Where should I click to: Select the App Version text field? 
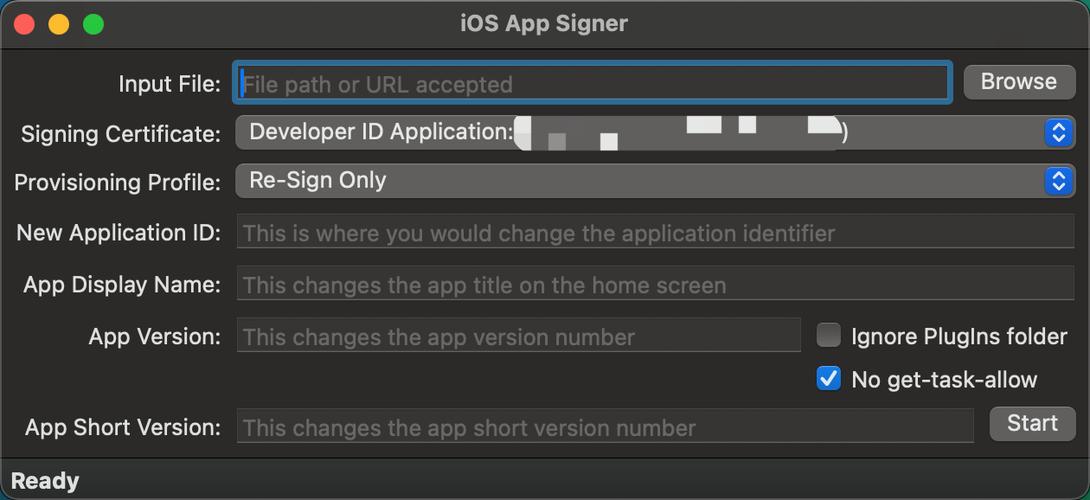click(x=519, y=336)
